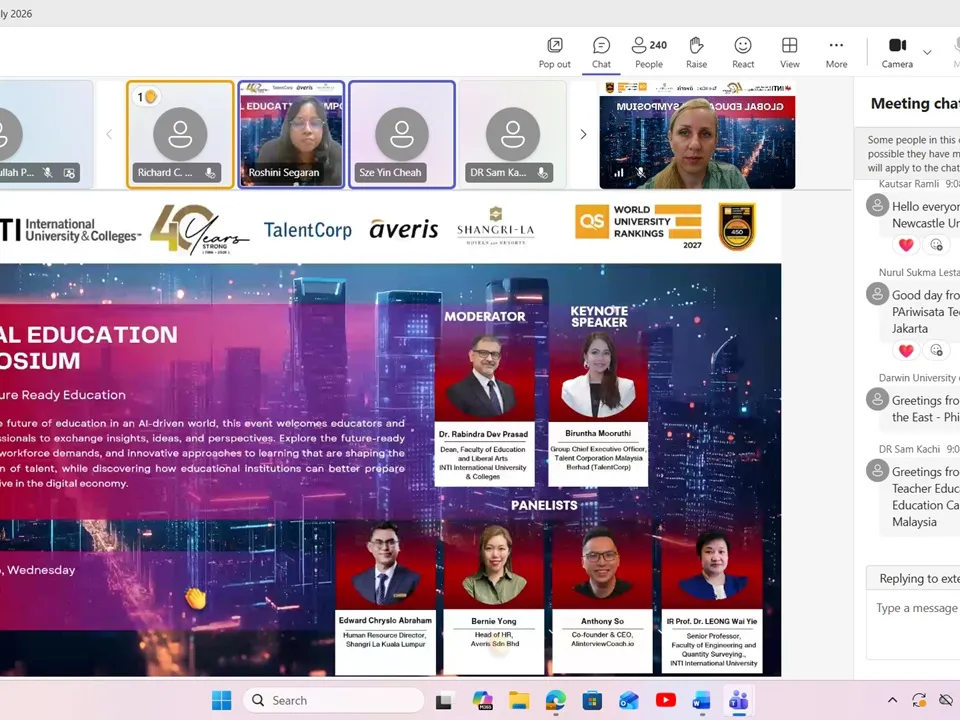This screenshot has height=720, width=960.
Task: Select Roshini Segaran video tile
Action: tap(291, 134)
